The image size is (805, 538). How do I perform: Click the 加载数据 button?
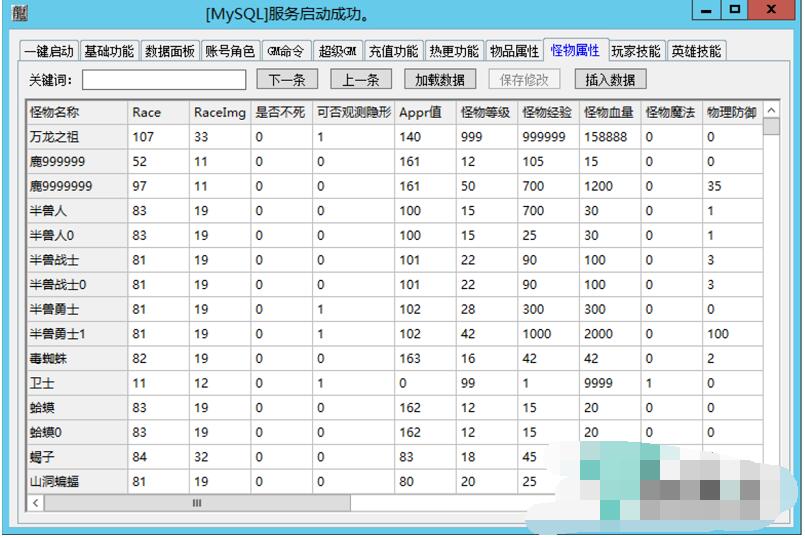(x=440, y=80)
